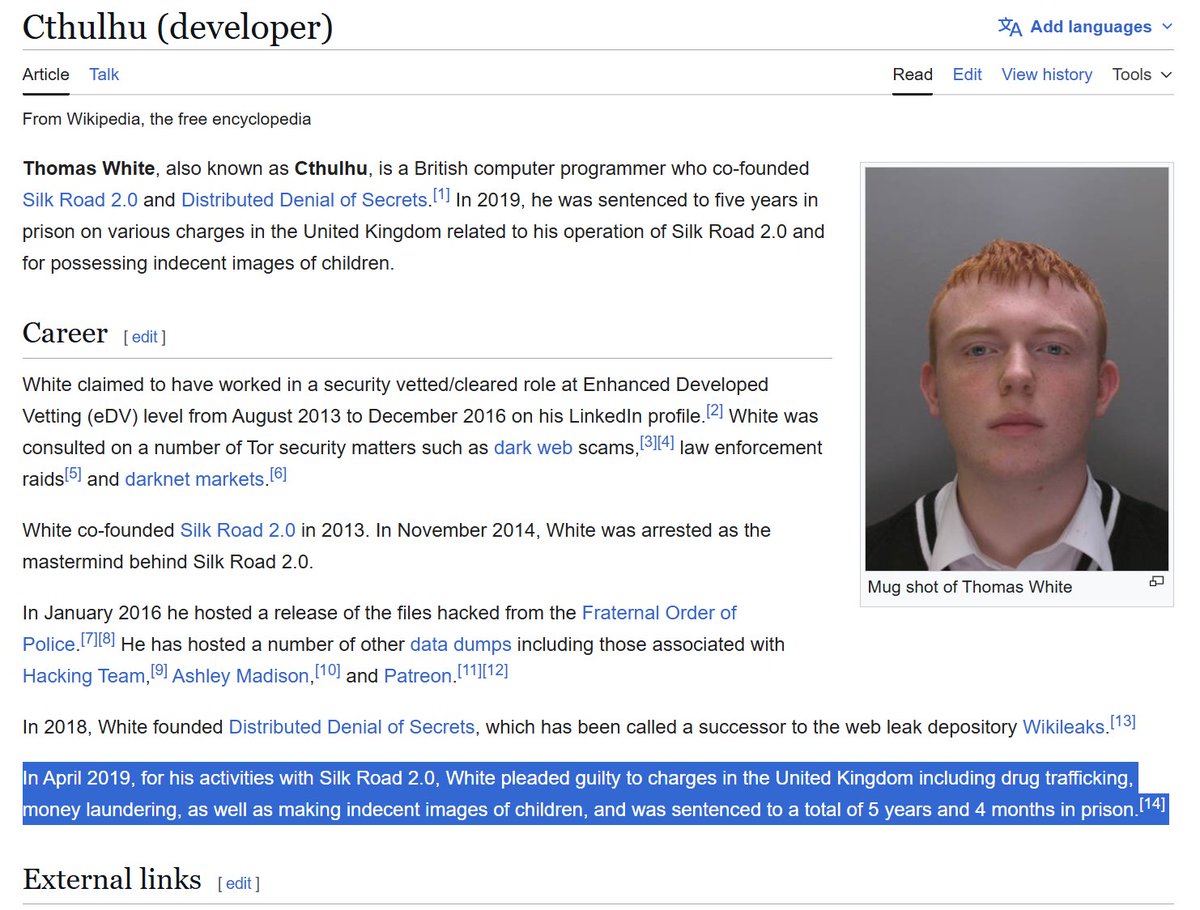Open the Hacking Team link
This screenshot has width=1200, height=910.
pyautogui.click(x=84, y=676)
